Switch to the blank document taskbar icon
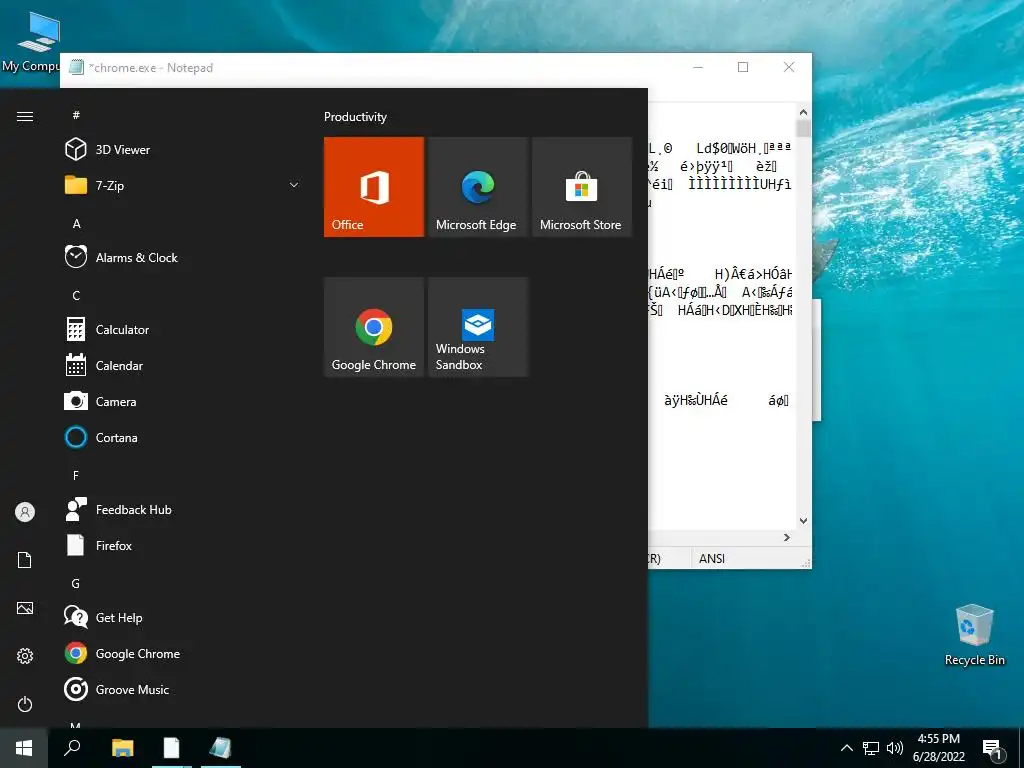The image size is (1024, 768). coord(171,748)
